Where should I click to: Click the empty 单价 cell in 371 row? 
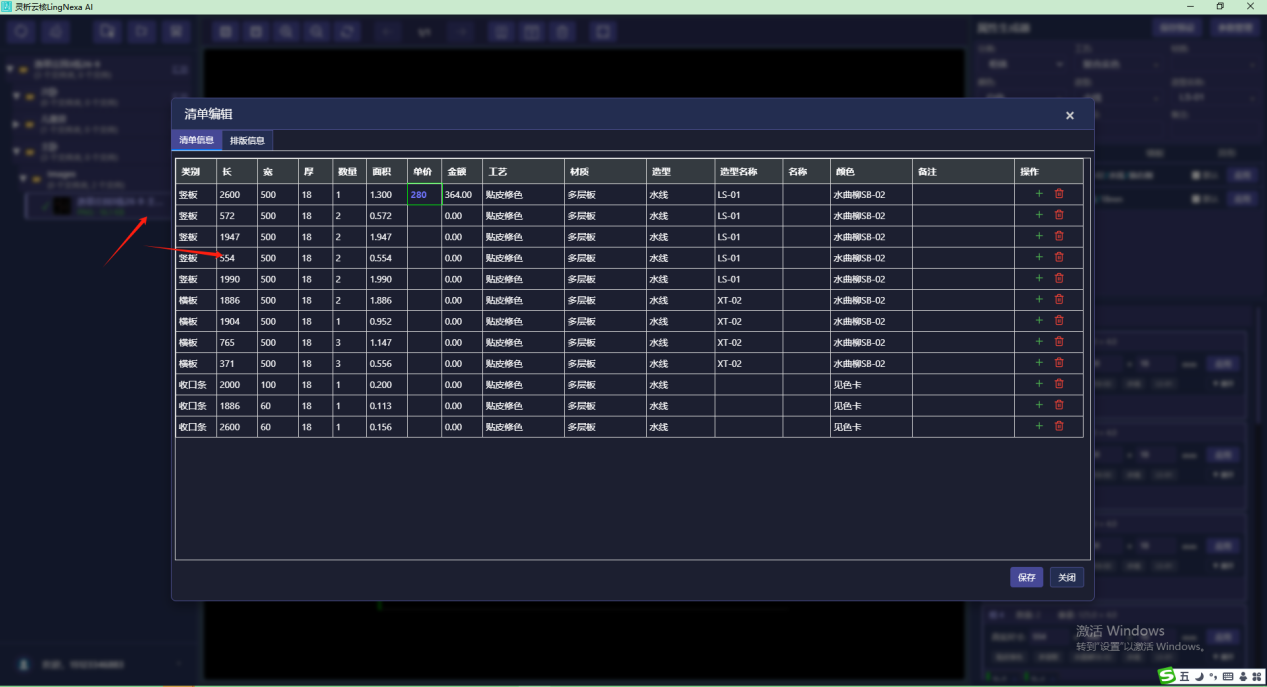click(x=424, y=362)
